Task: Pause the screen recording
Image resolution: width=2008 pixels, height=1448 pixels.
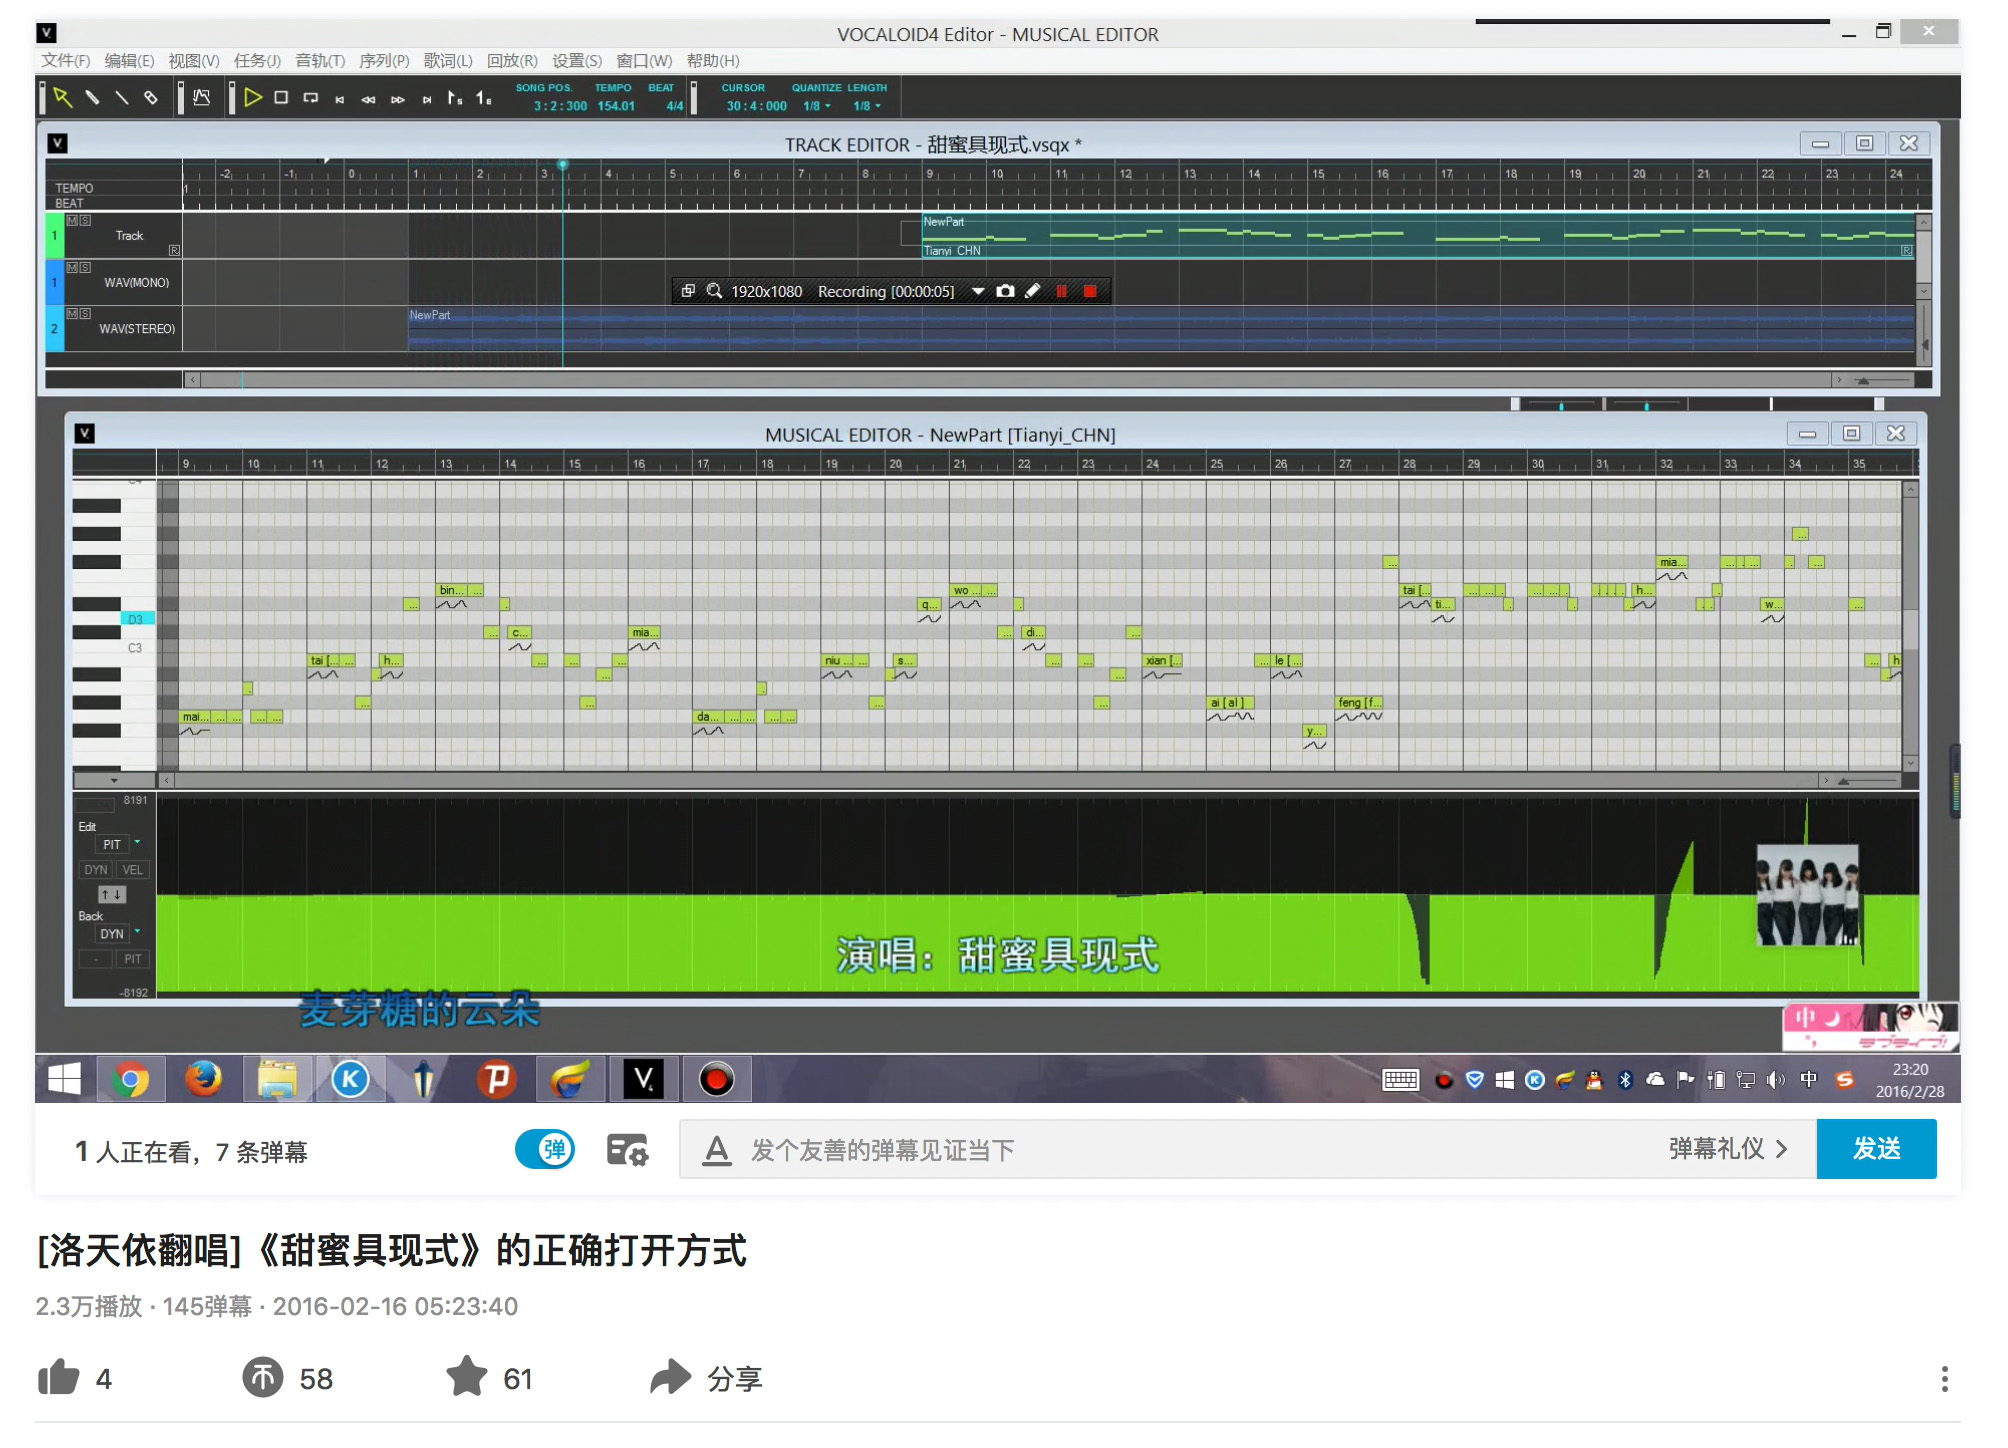Action: point(1061,291)
